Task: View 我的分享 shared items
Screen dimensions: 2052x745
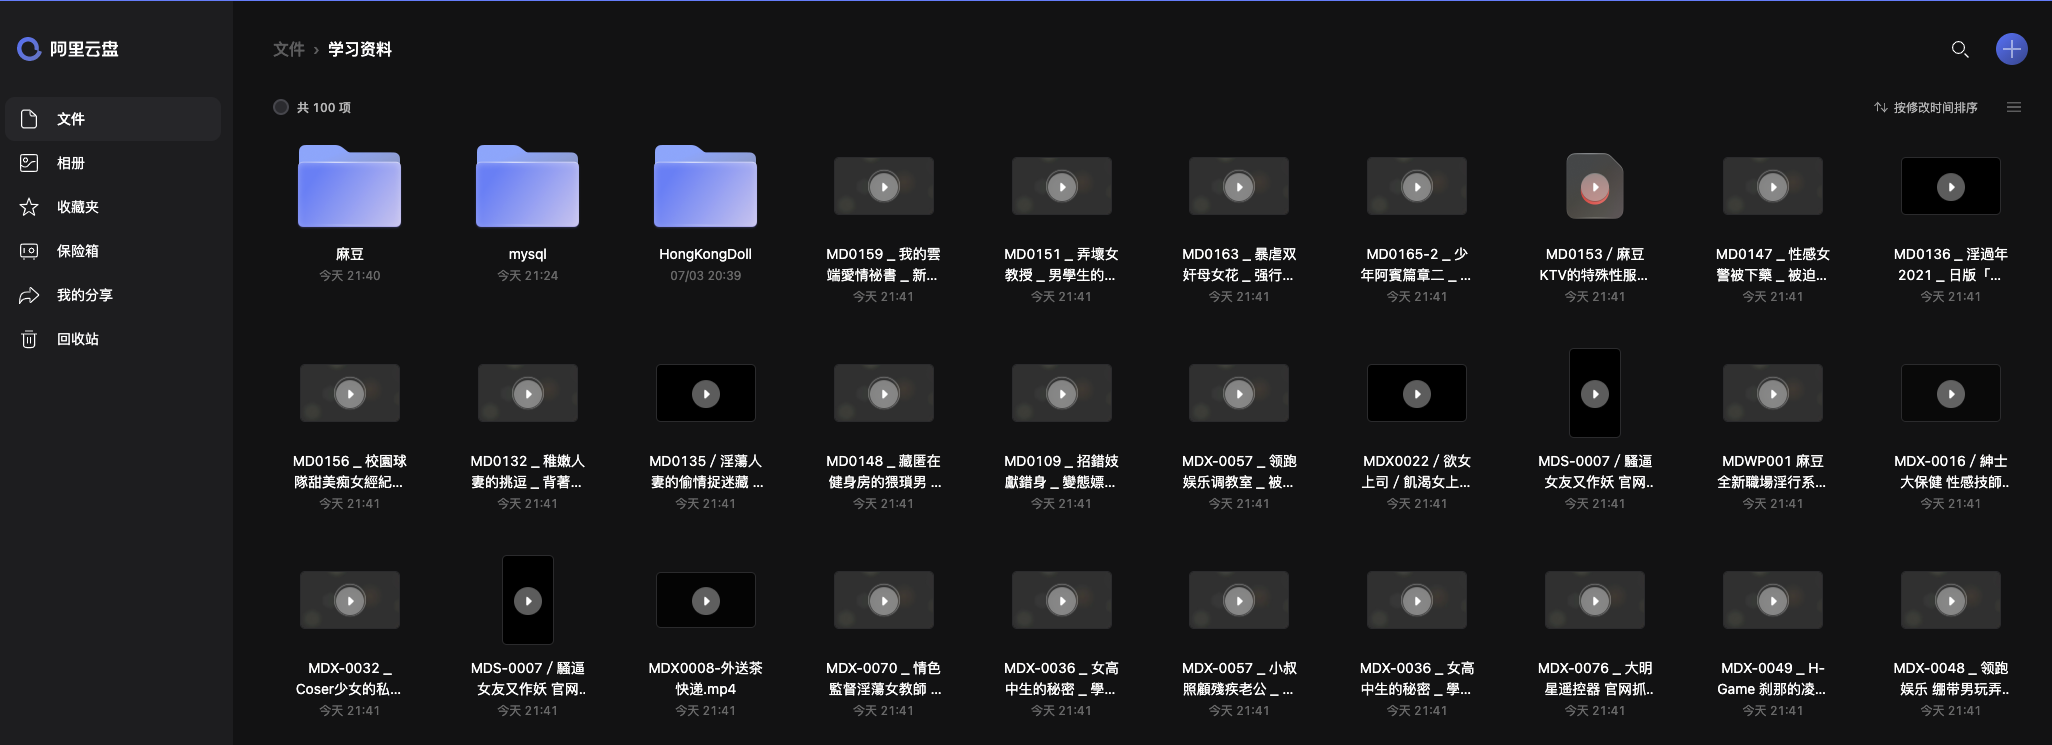Action: point(112,295)
